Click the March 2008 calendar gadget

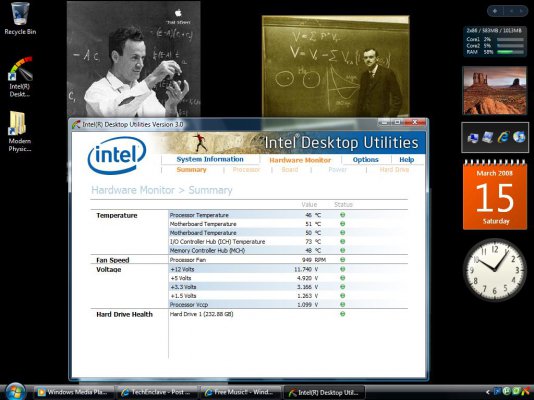(494, 195)
